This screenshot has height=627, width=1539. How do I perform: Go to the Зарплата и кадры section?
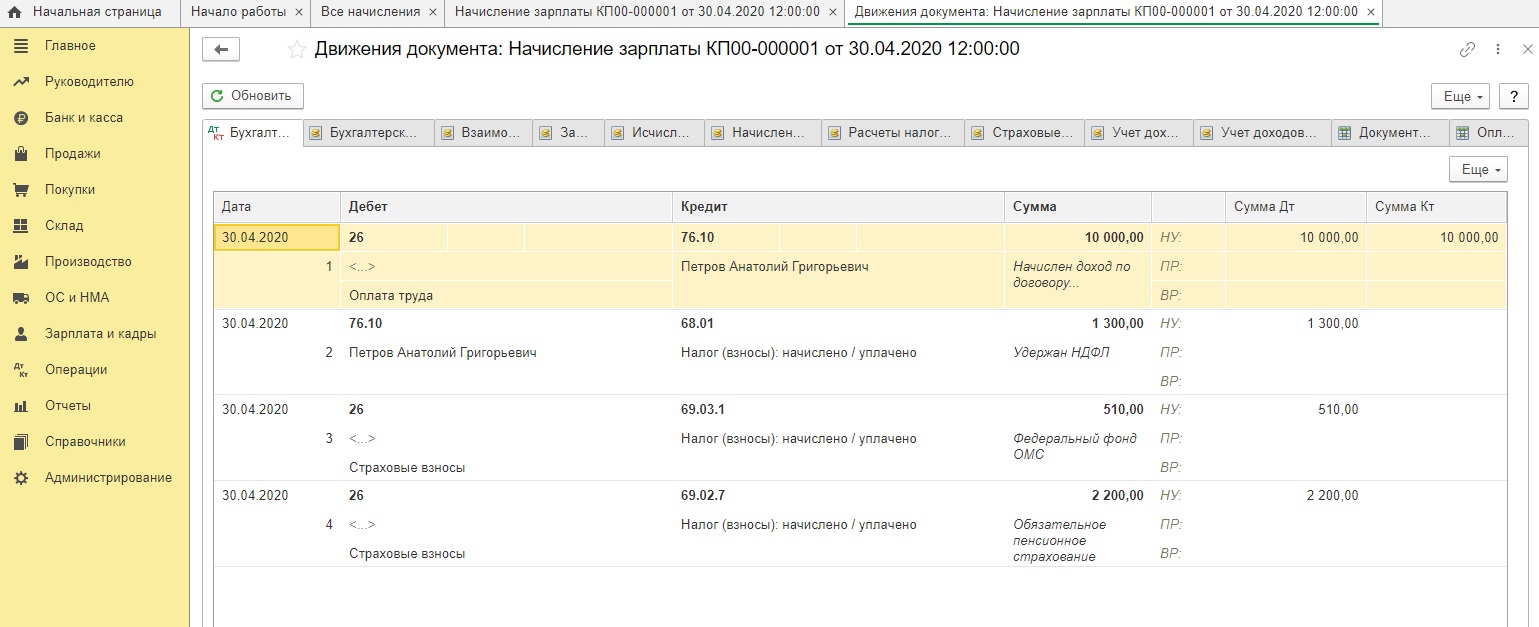100,334
